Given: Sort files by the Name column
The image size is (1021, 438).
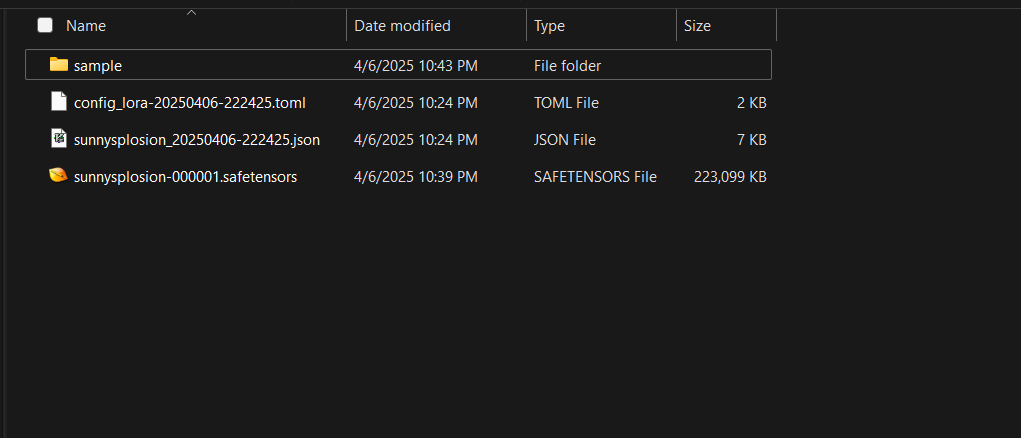Looking at the screenshot, I should point(86,26).
